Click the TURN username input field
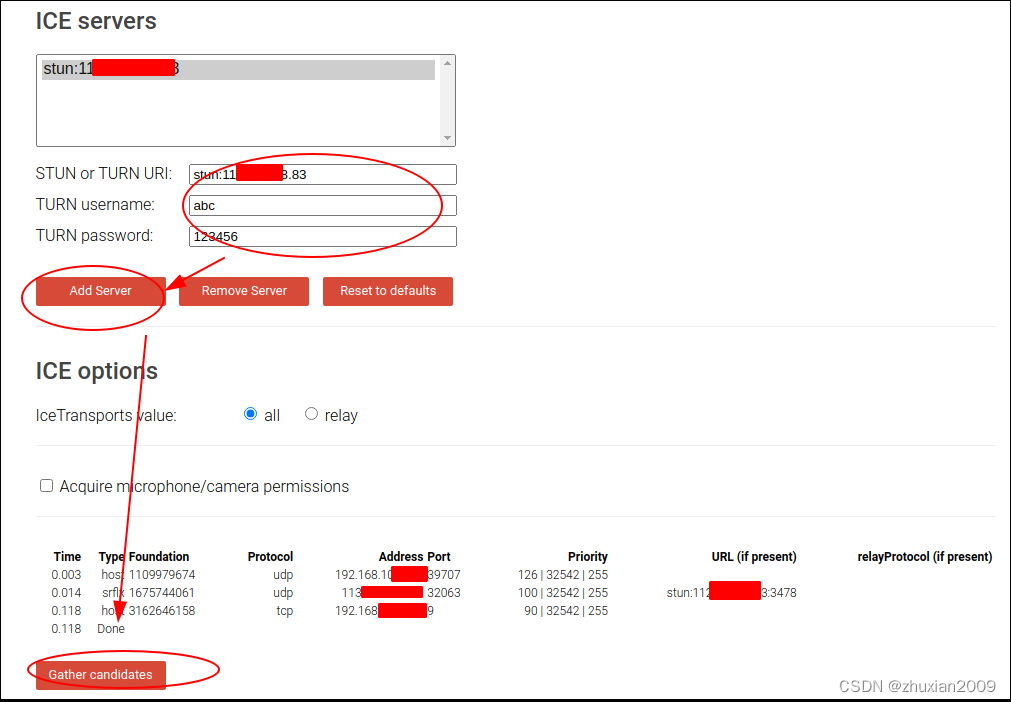1011x702 pixels. 322,205
